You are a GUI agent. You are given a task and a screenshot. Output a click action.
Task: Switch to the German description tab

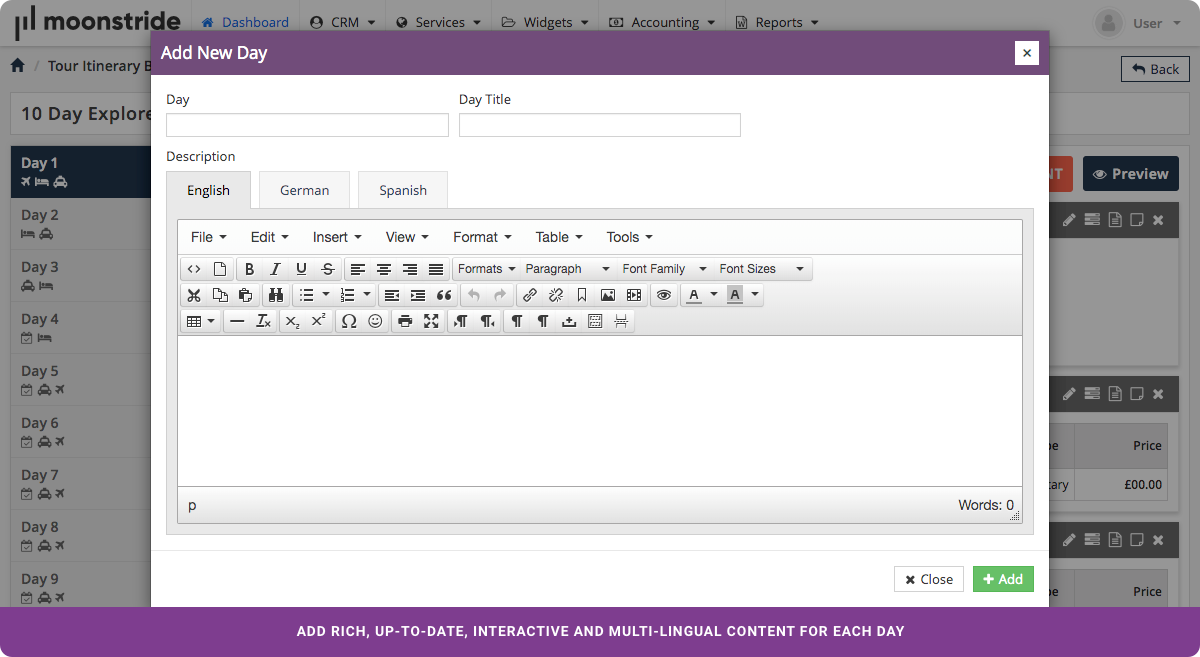click(x=304, y=190)
